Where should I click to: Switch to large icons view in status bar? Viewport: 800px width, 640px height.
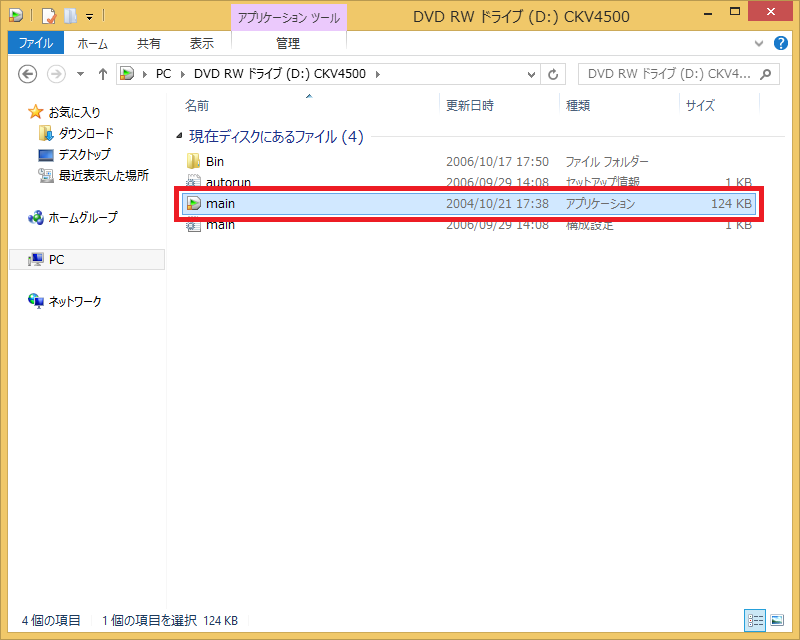click(x=777, y=620)
